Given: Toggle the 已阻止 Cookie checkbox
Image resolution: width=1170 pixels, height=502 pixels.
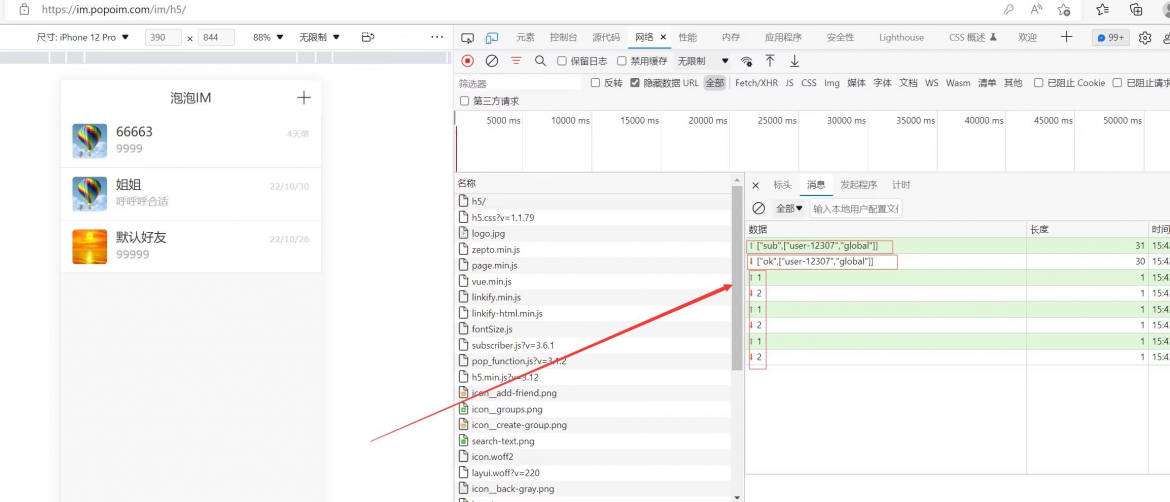Looking at the screenshot, I should pos(1039,83).
